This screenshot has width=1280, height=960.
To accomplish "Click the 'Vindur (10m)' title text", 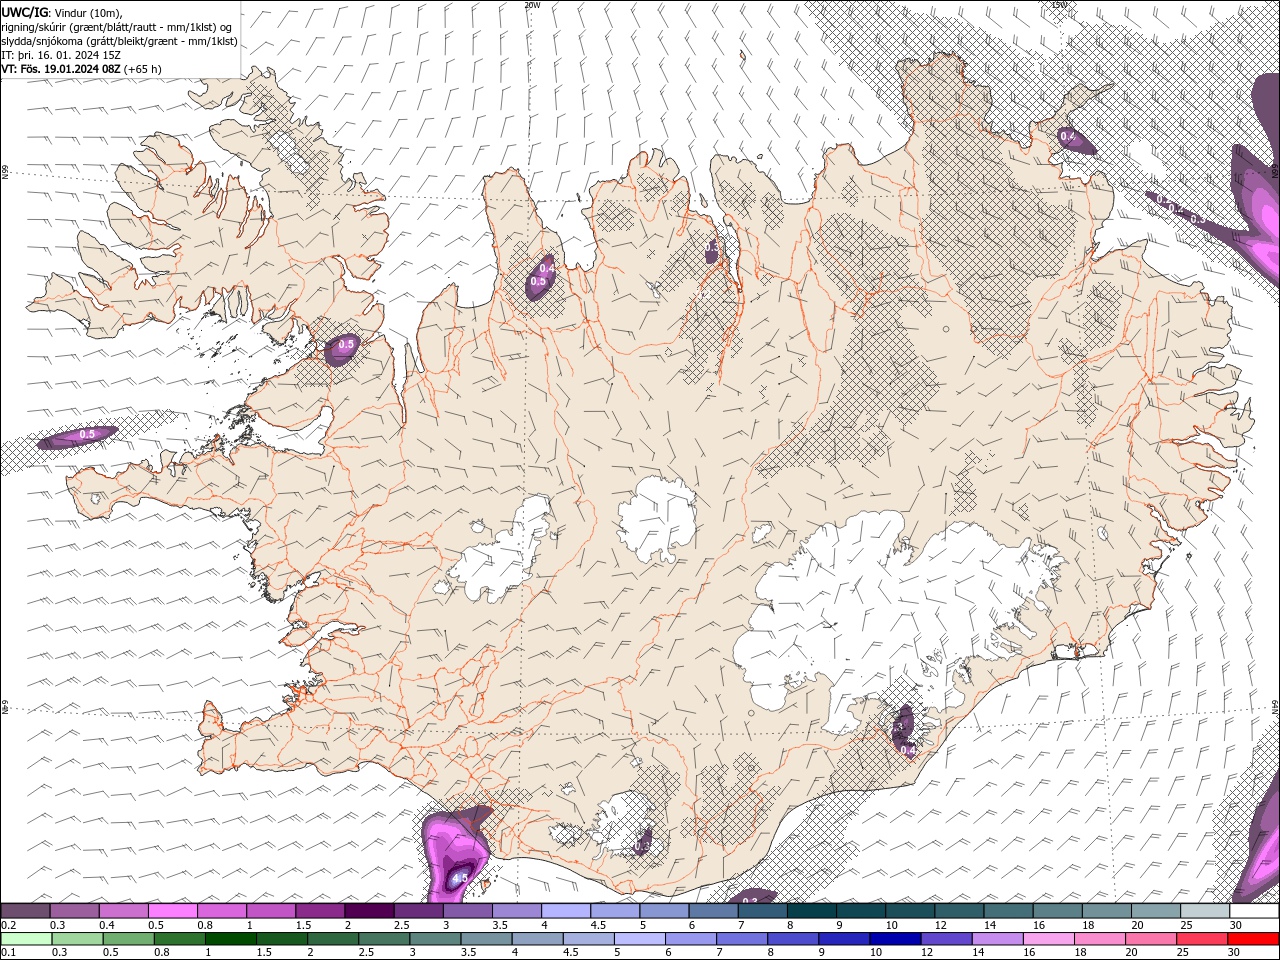I will coord(86,12).
